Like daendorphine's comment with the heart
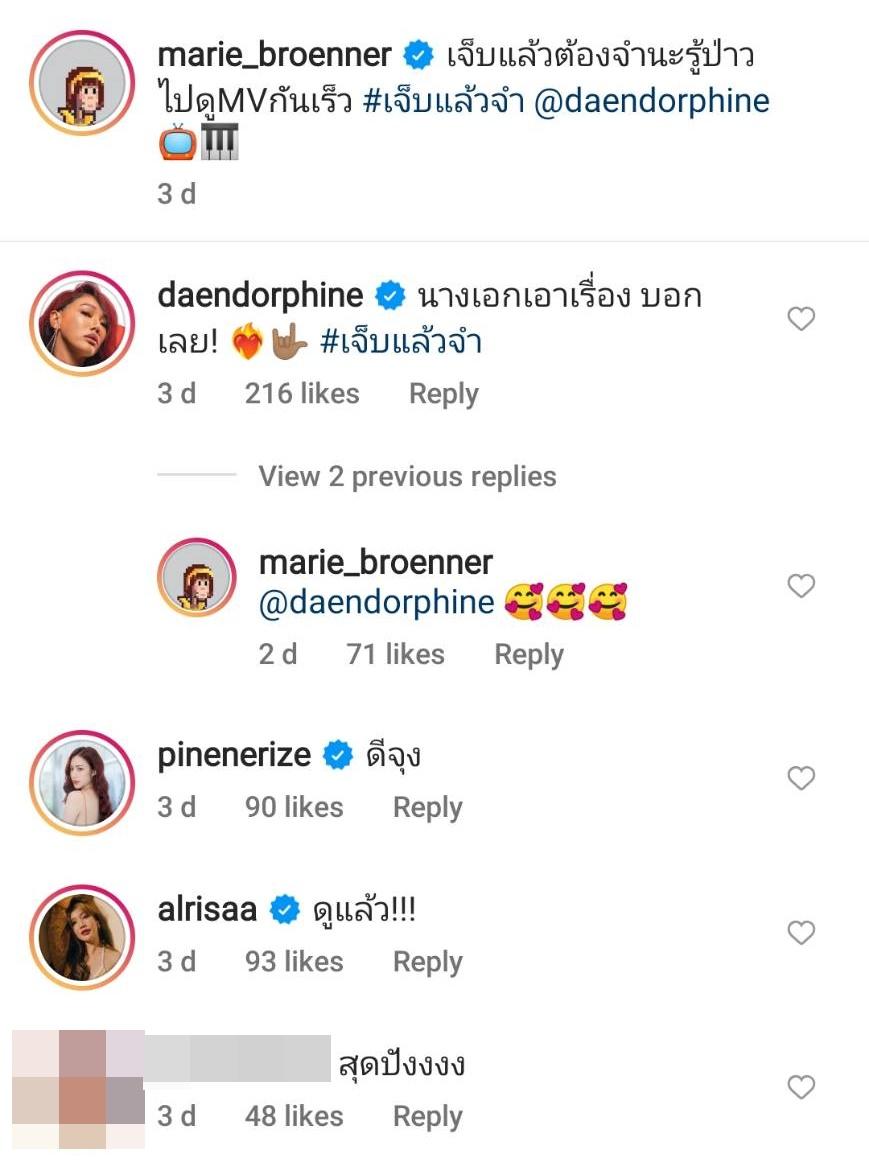This screenshot has width=869, height=1166. (801, 319)
